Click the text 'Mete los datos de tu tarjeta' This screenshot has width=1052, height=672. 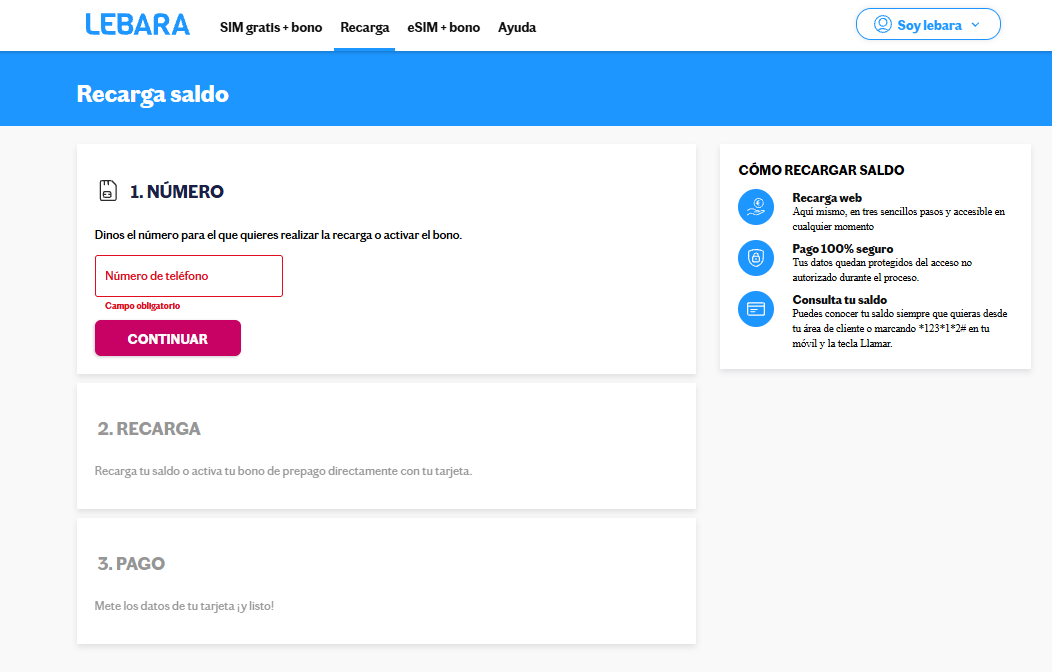[184, 606]
